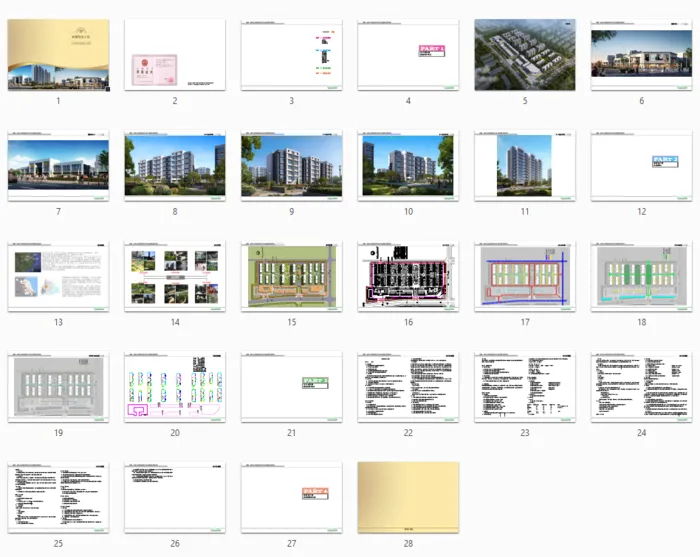Open slide 14 site photo grid
700x557 pixels.
pyautogui.click(x=175, y=276)
